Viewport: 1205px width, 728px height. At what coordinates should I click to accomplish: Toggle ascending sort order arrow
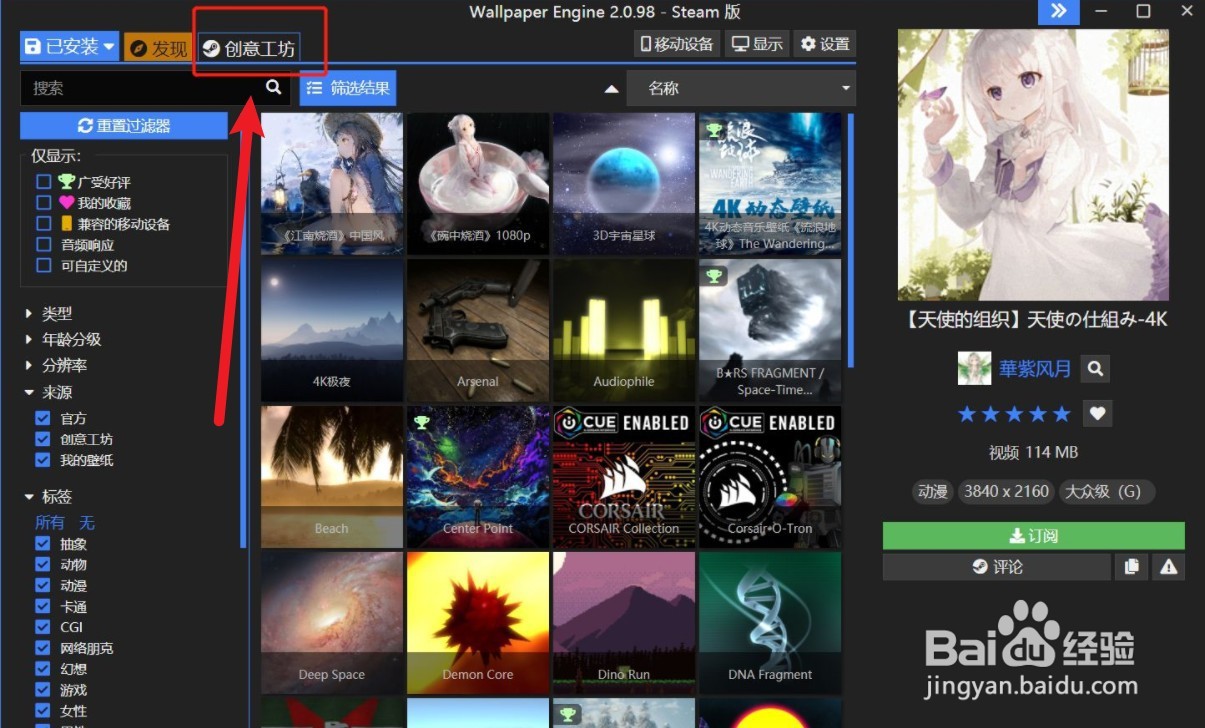[611, 88]
